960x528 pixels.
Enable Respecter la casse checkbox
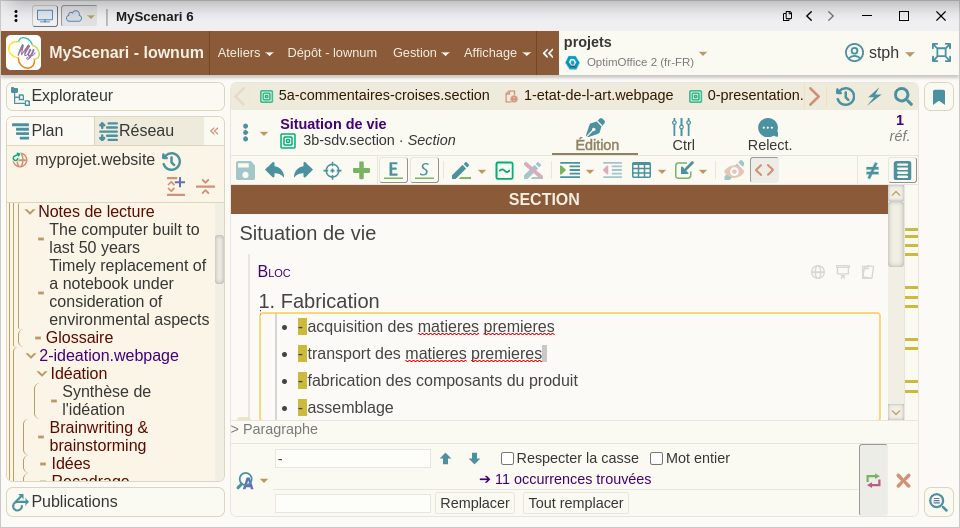(x=507, y=458)
